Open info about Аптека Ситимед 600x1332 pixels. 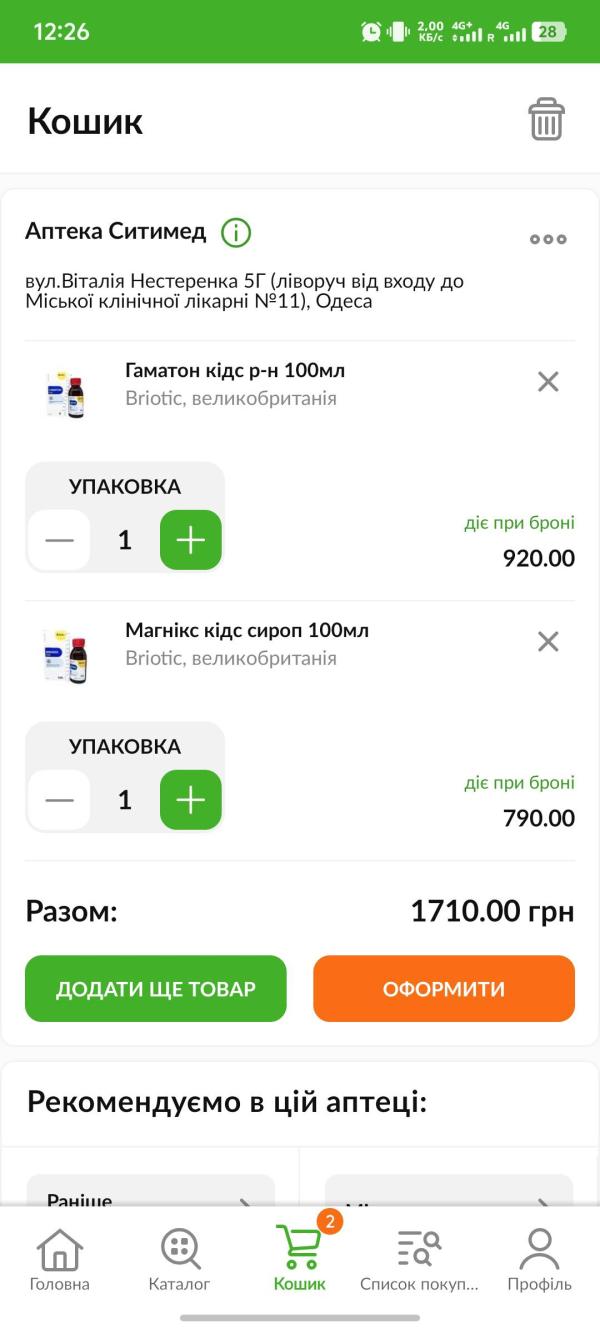(x=236, y=233)
